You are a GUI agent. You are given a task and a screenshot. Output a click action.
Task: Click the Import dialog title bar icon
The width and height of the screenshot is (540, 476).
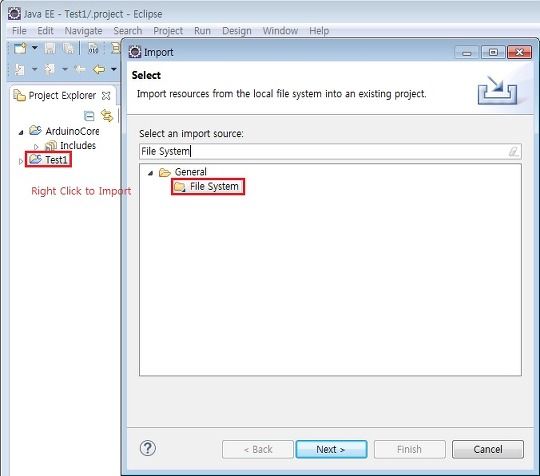coord(135,52)
